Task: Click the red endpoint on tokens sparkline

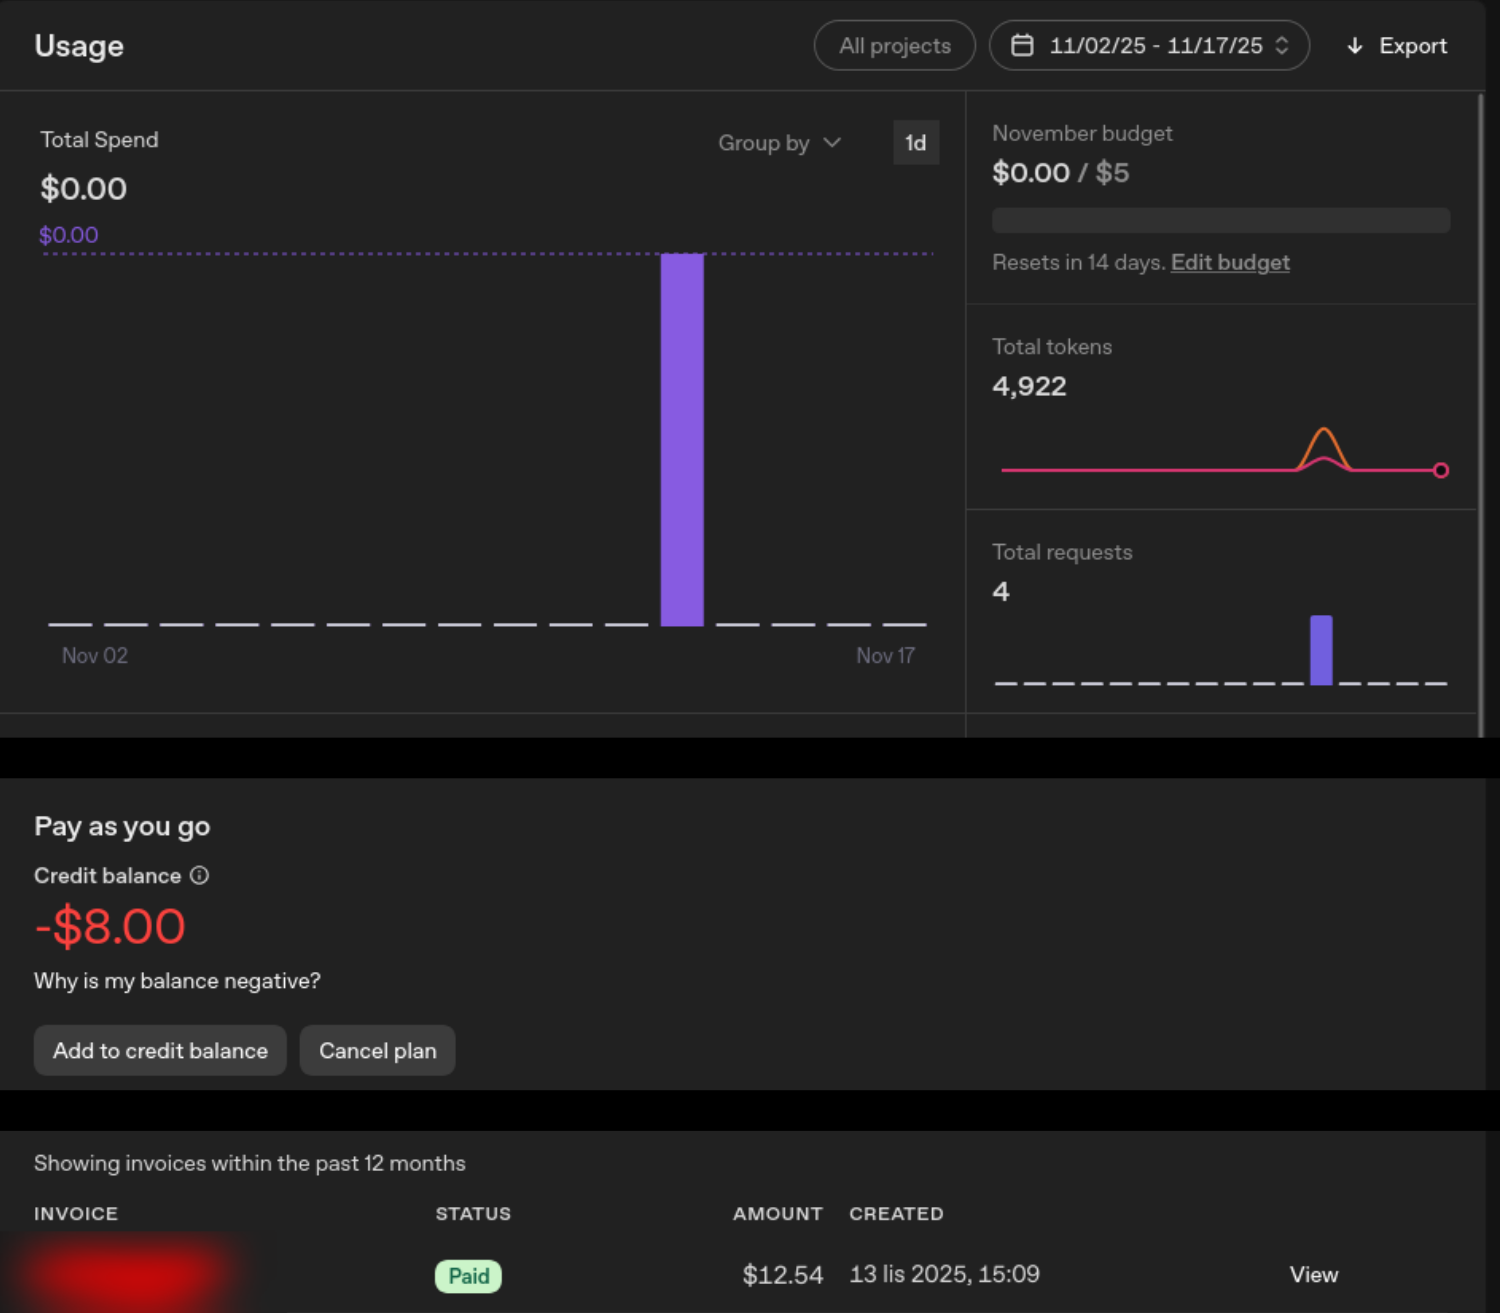Action: click(1441, 470)
